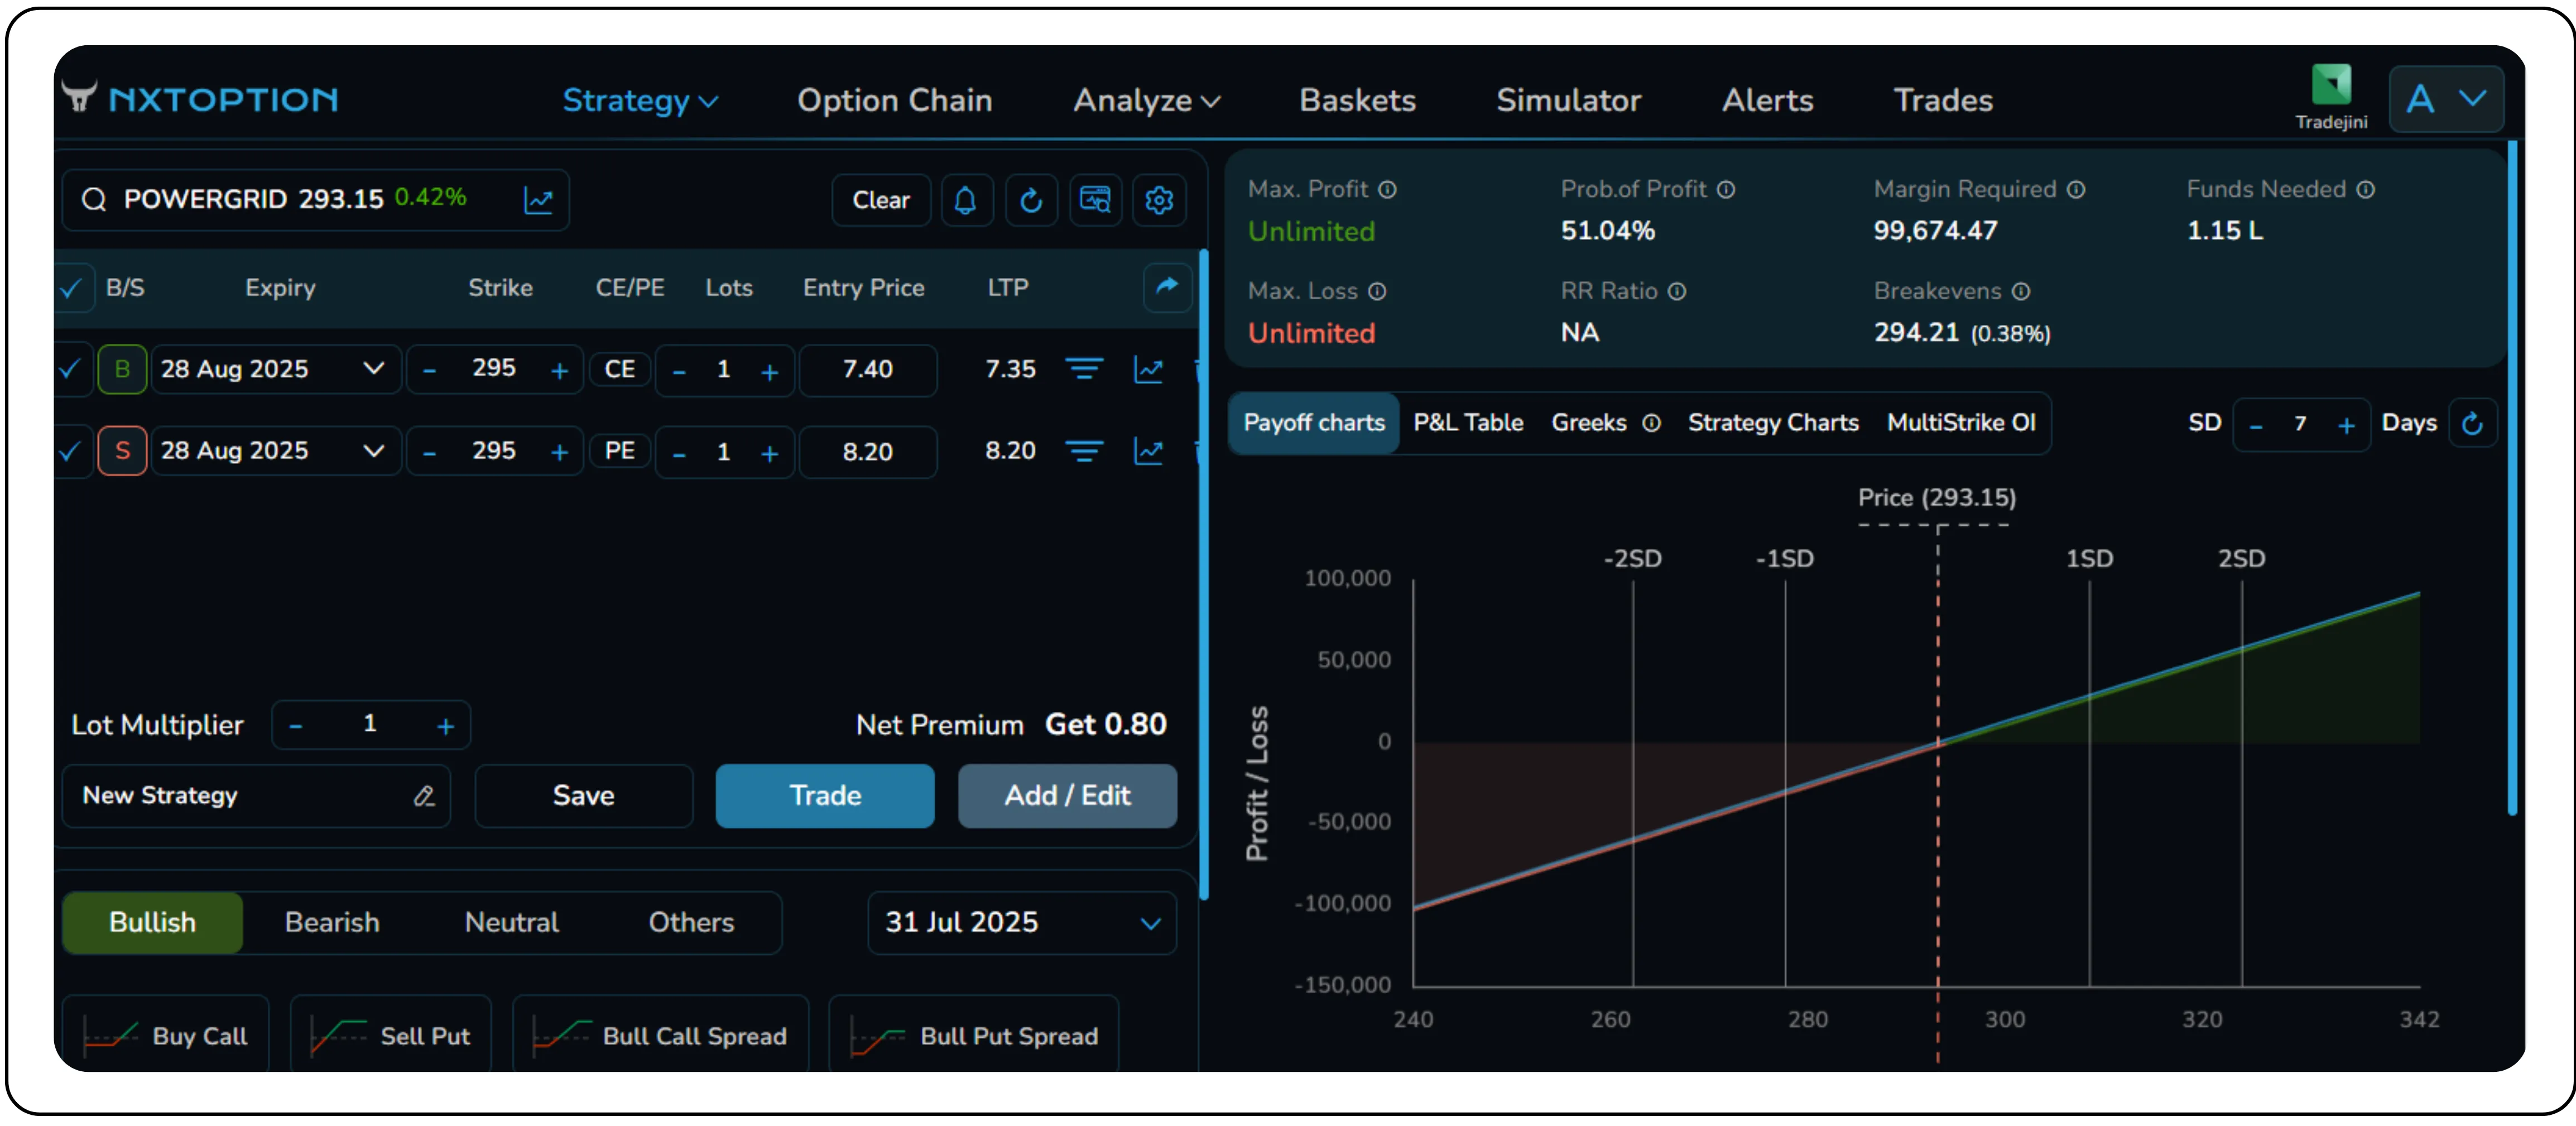Open the chart icon beside POWERGRID price
Viewport: 2576px width, 1126px height.
(539, 200)
